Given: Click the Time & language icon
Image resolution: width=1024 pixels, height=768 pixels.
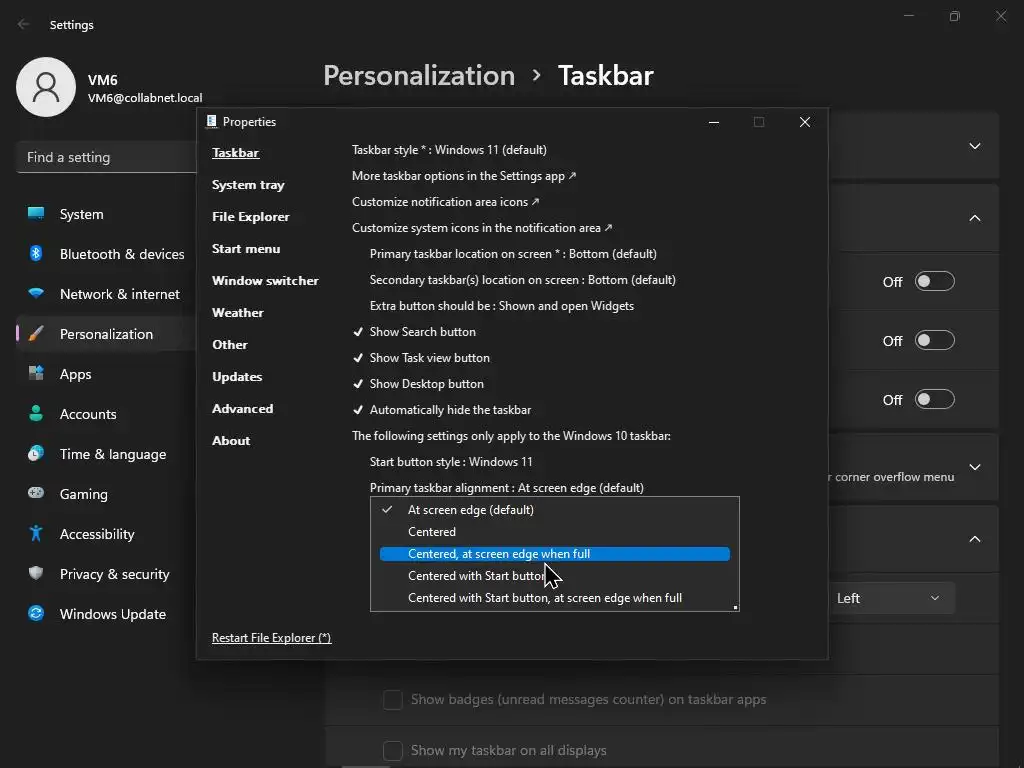Looking at the screenshot, I should 36,454.
